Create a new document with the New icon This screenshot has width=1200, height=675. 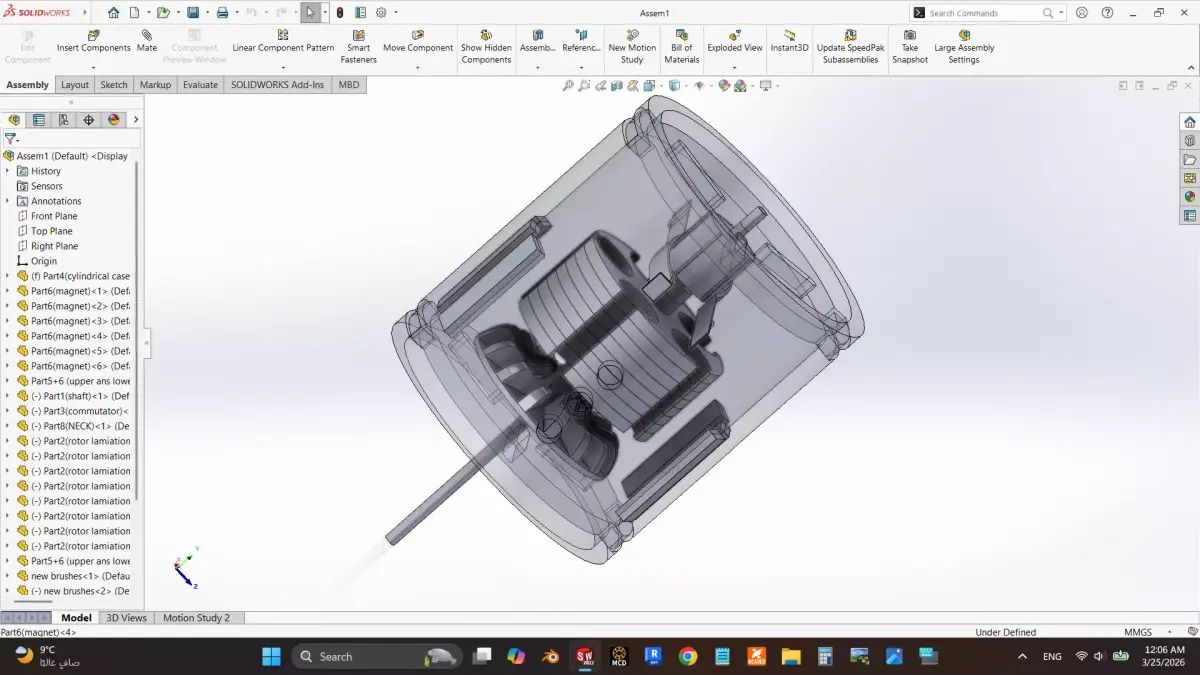point(135,13)
